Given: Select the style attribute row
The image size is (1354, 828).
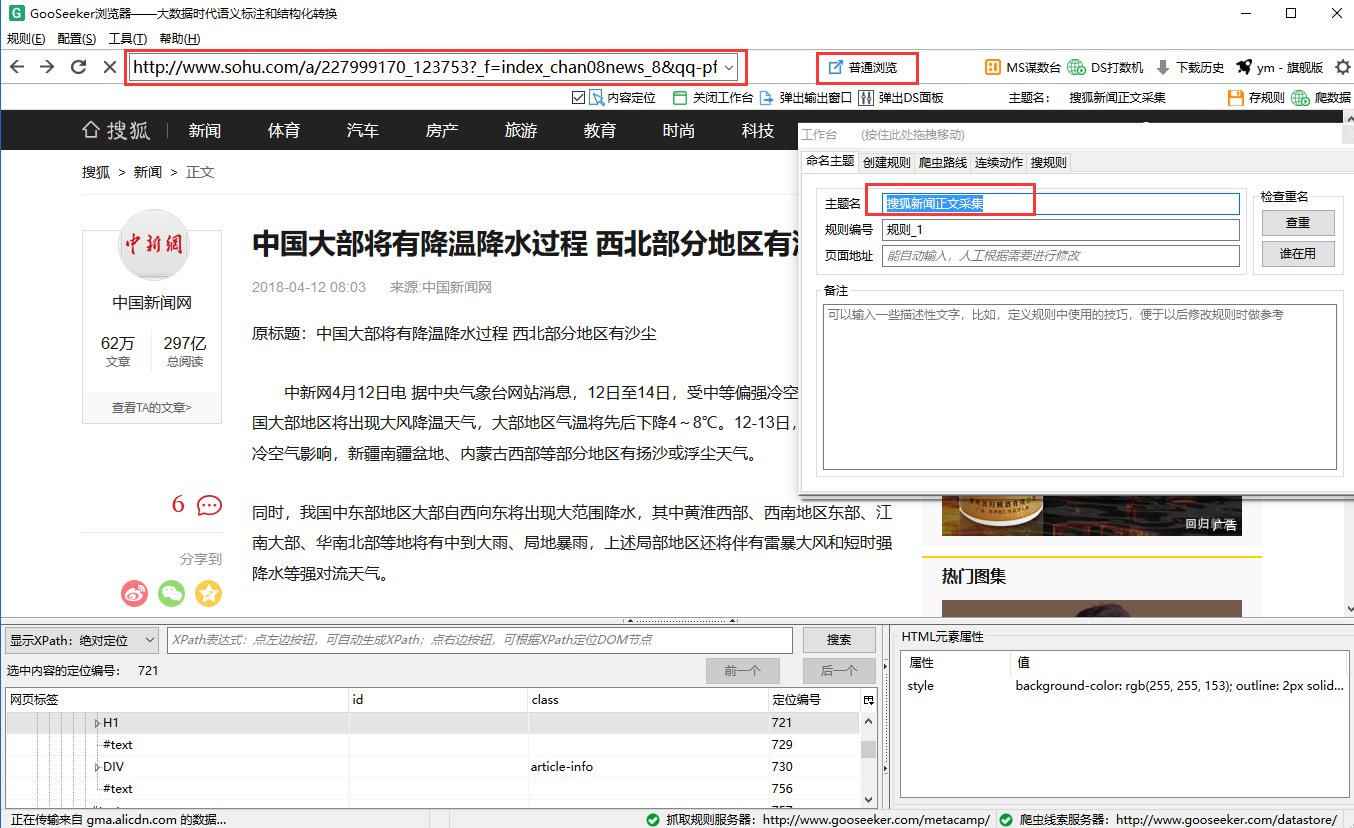Looking at the screenshot, I should pos(1125,686).
